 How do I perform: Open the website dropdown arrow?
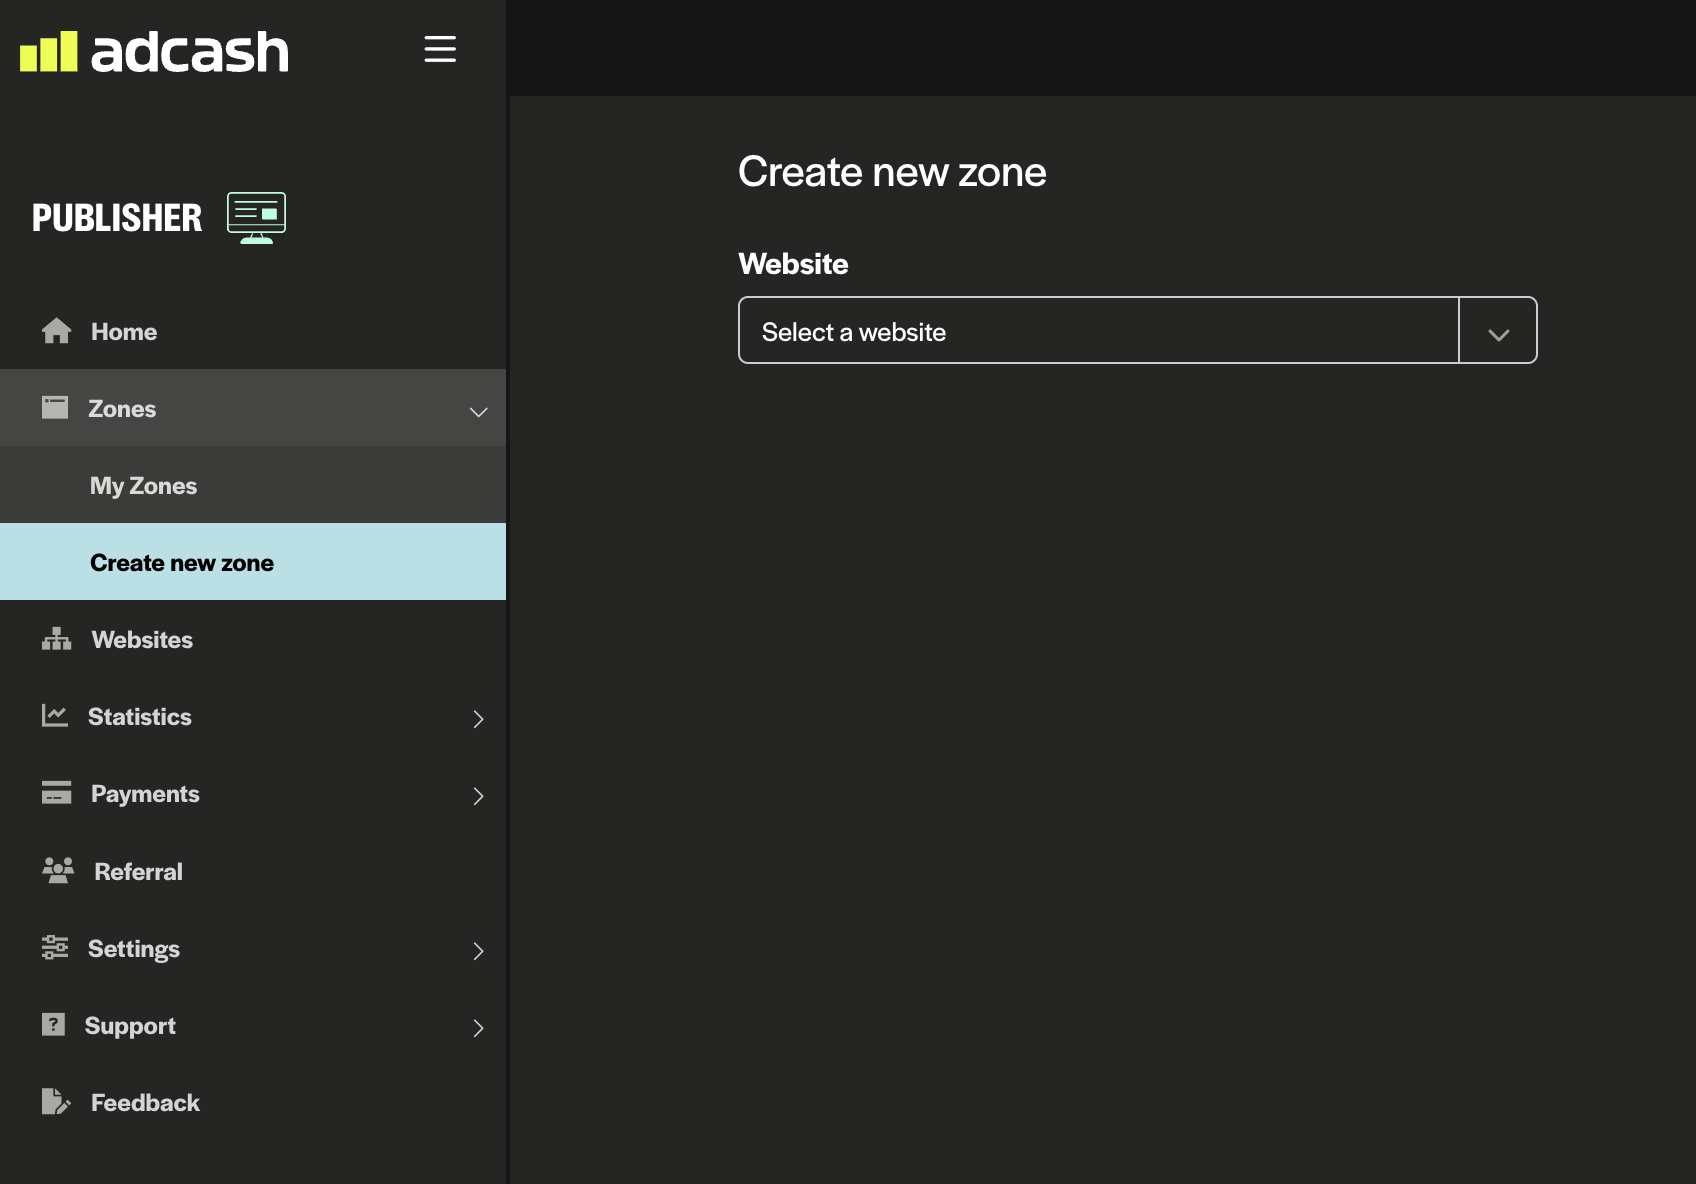pyautogui.click(x=1498, y=333)
